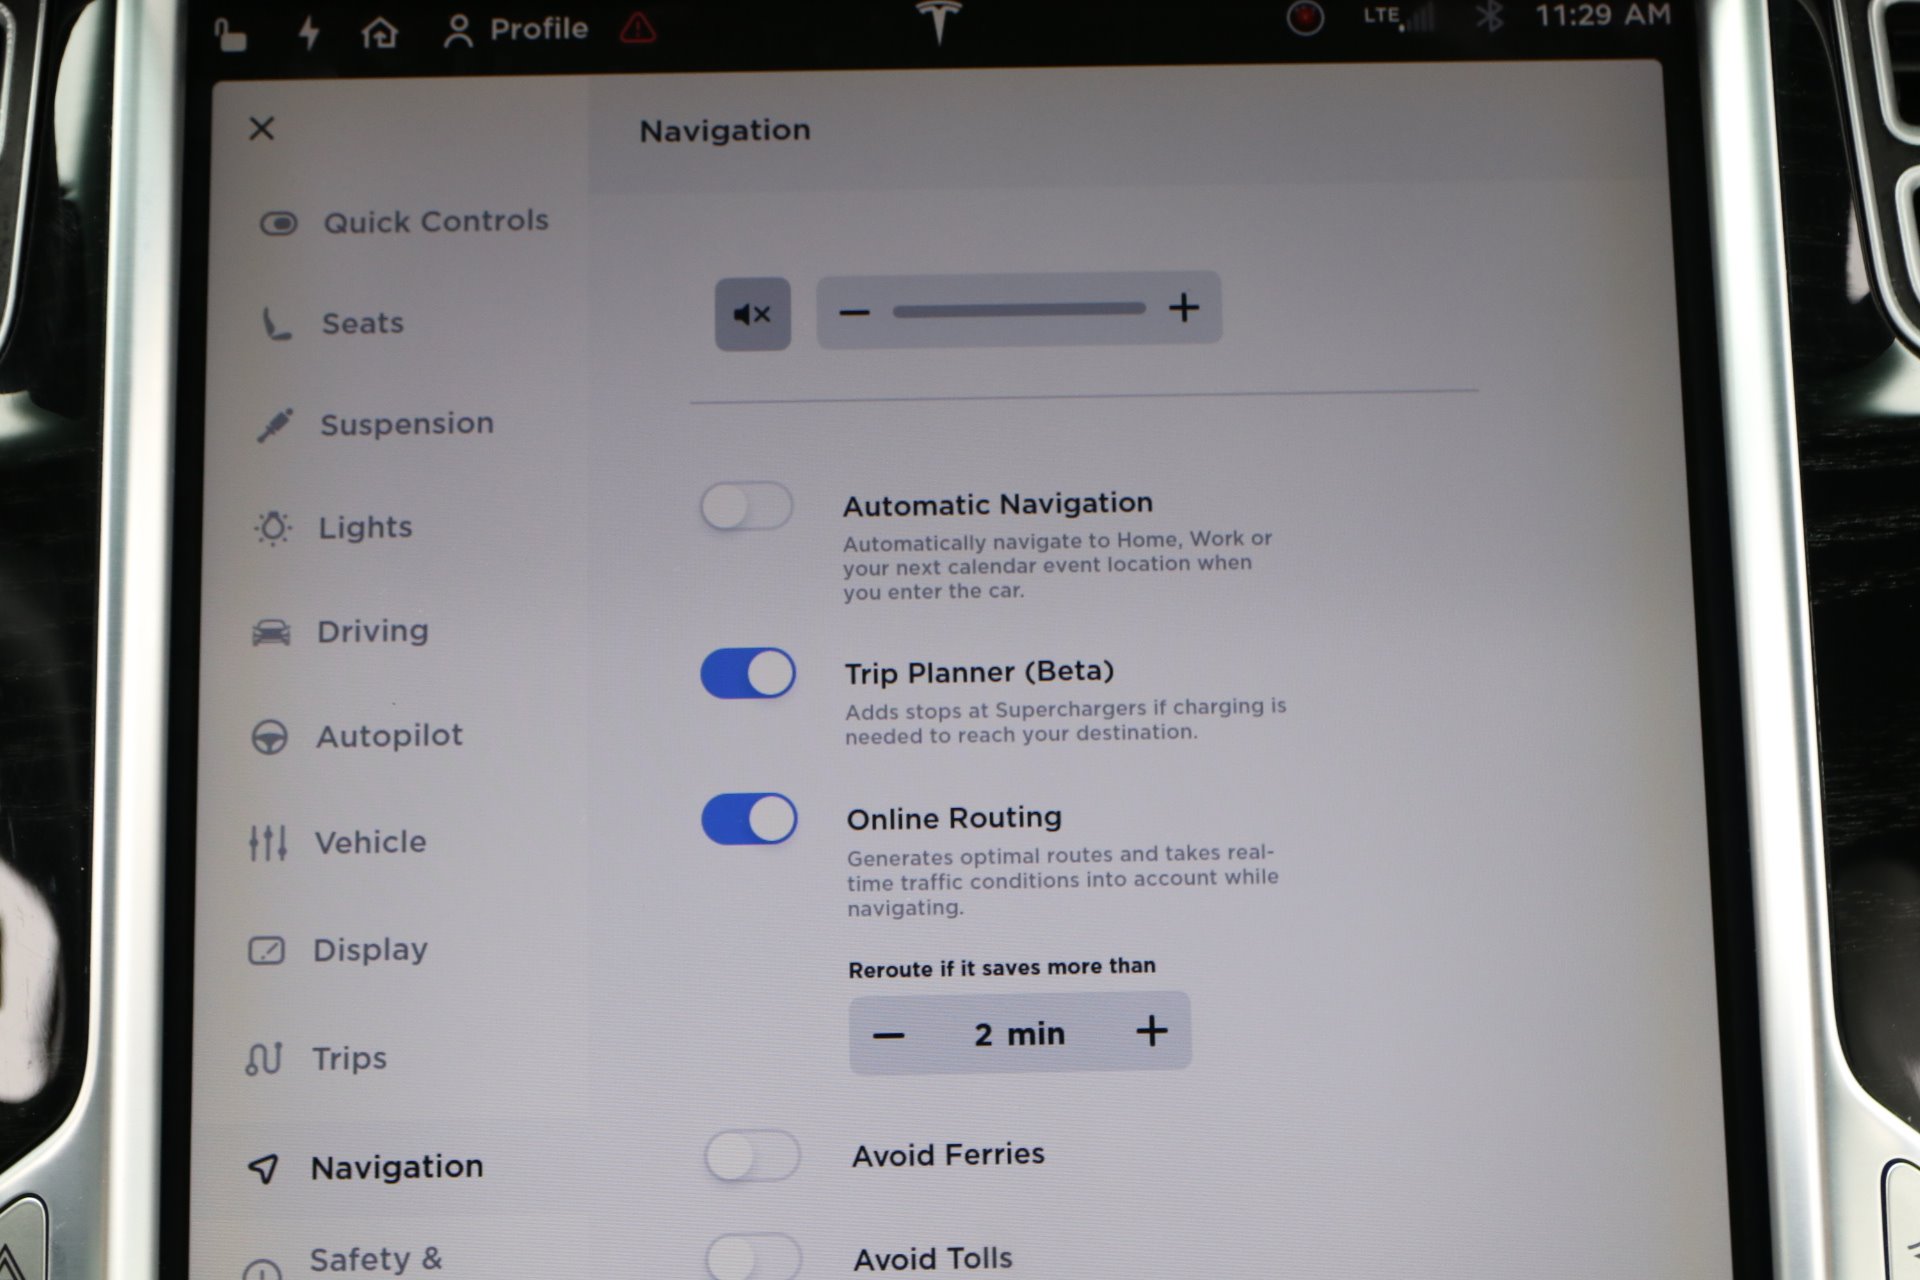Tap Reroute if it saves more than

coord(1001,968)
